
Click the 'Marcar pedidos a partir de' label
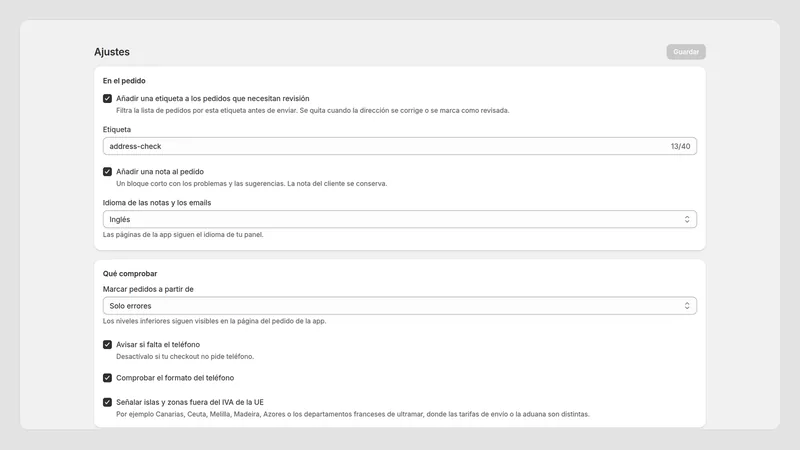pos(148,289)
